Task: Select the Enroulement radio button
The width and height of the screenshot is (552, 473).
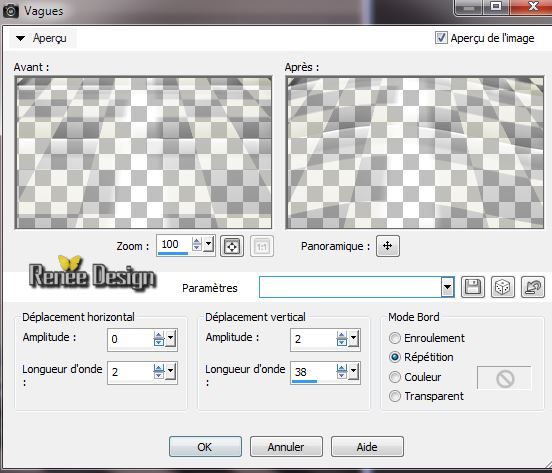Action: pyautogui.click(x=395, y=338)
